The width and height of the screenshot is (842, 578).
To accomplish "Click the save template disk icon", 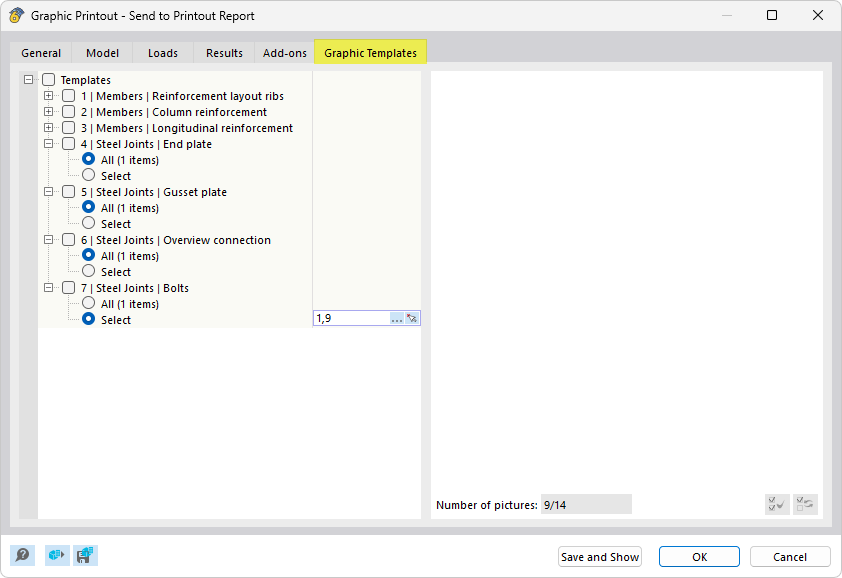I will (x=86, y=556).
